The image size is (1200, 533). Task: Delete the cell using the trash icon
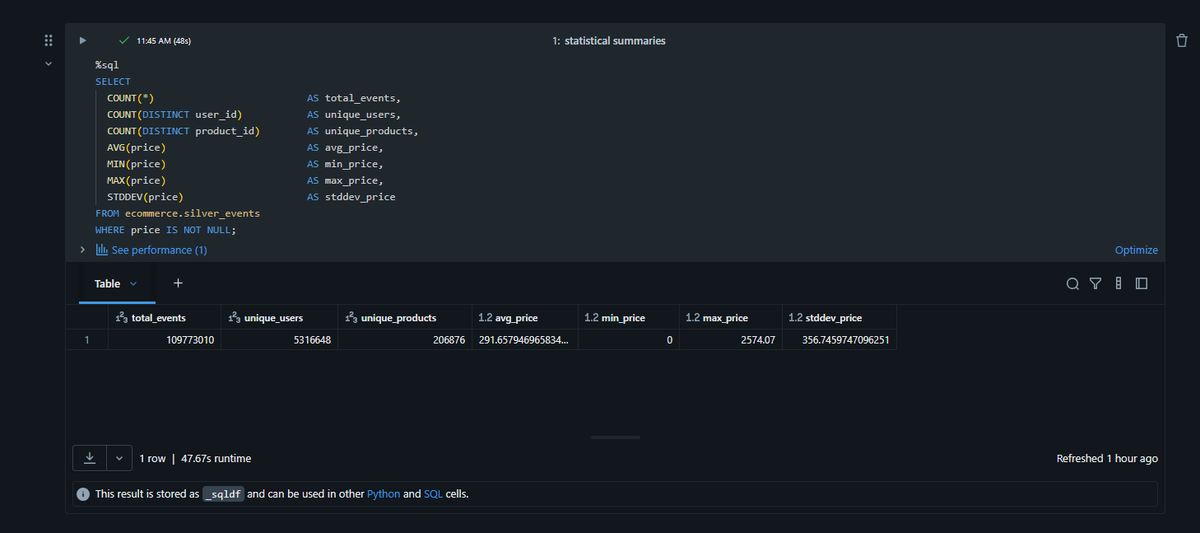[x=1182, y=40]
